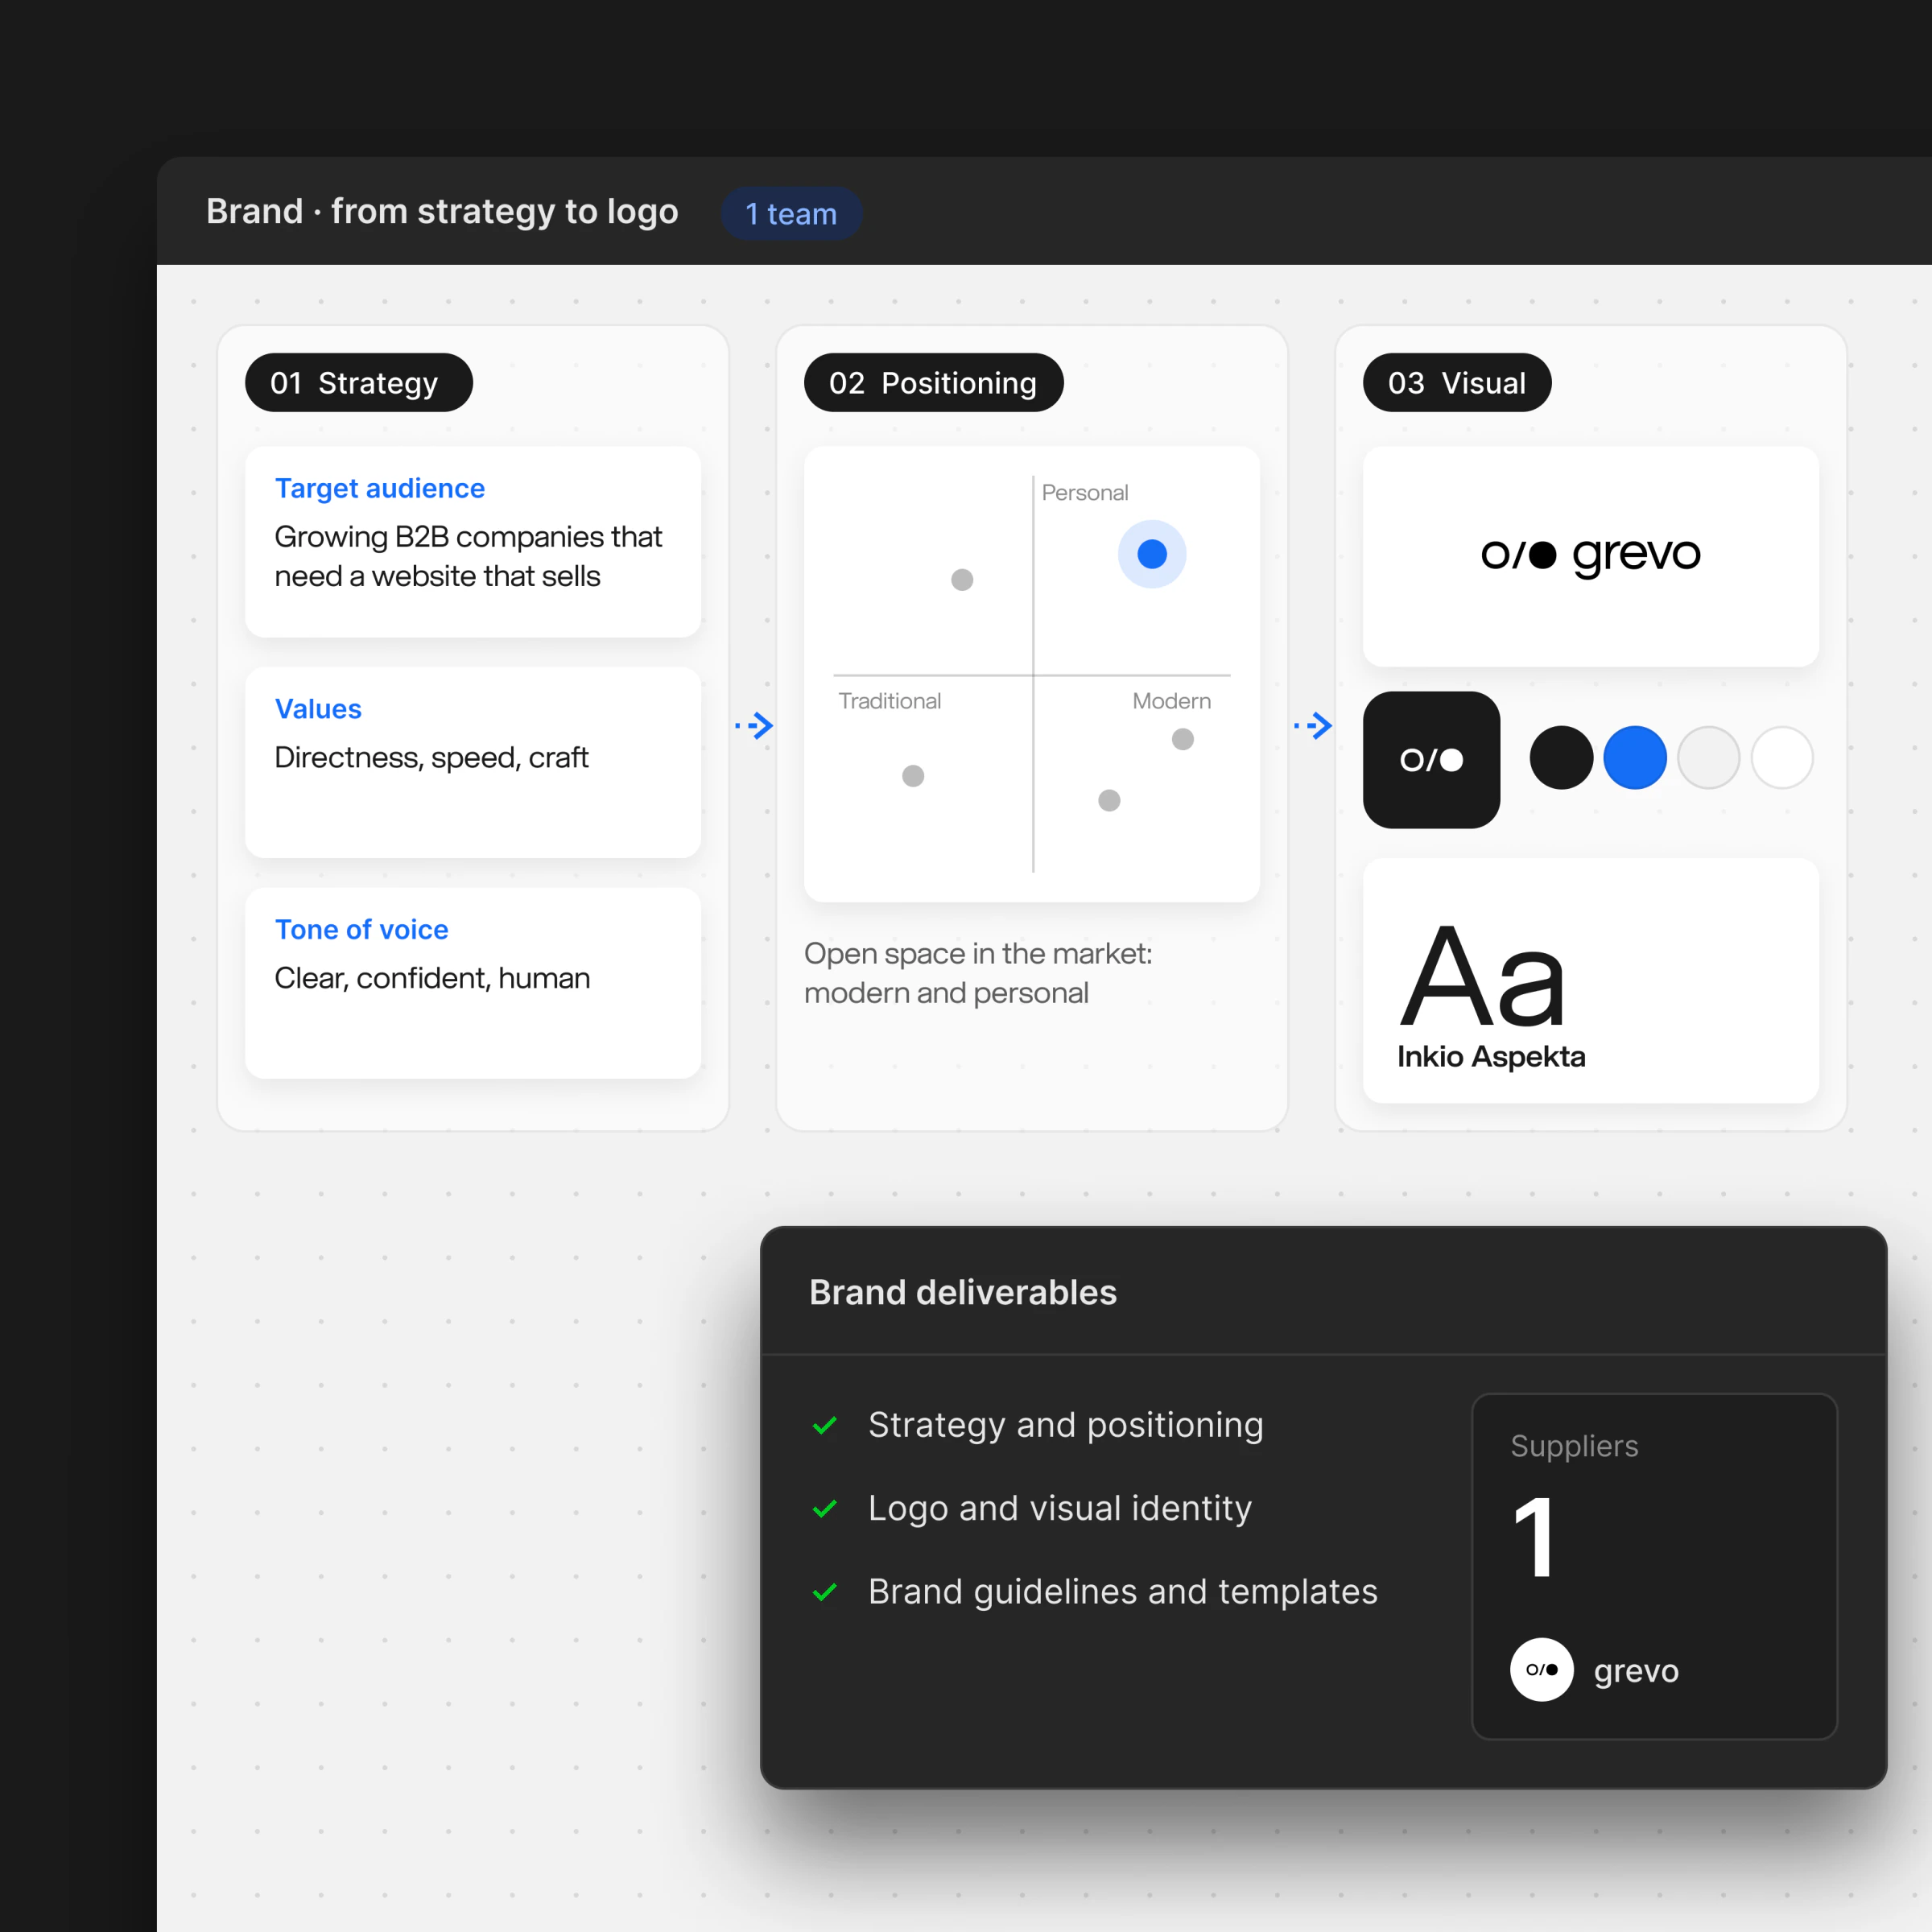Click the Suppliers count card
The height and width of the screenshot is (1932, 1932).
click(1654, 1566)
